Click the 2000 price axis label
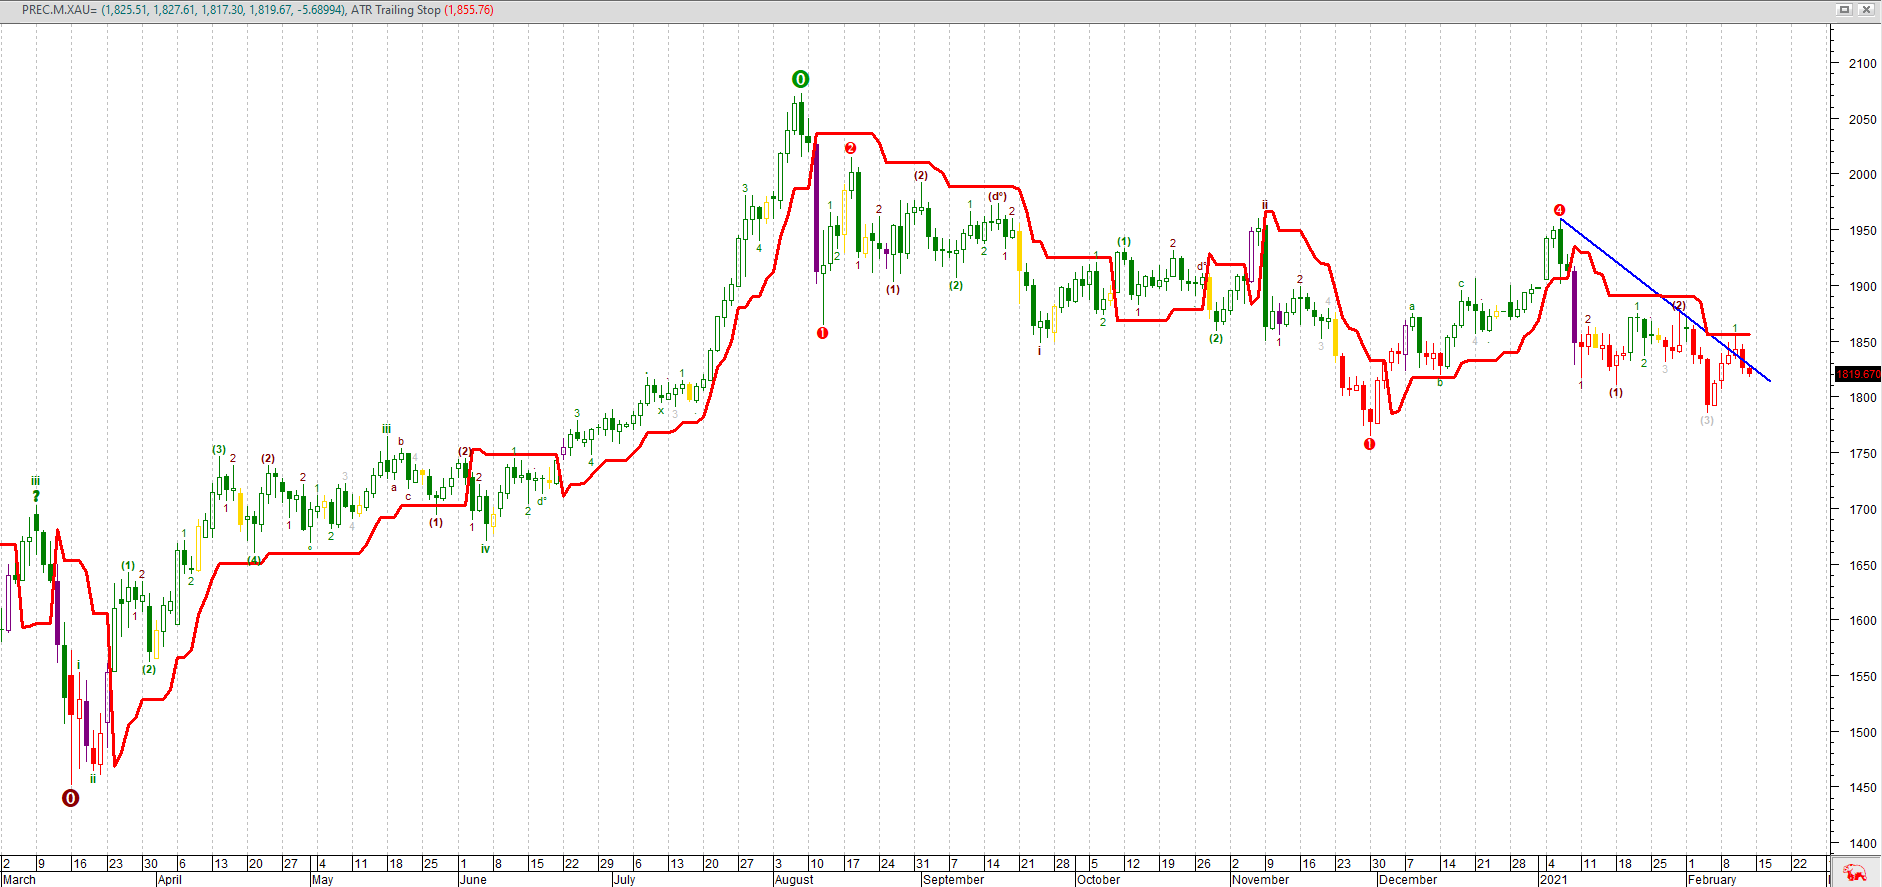 click(x=1863, y=174)
